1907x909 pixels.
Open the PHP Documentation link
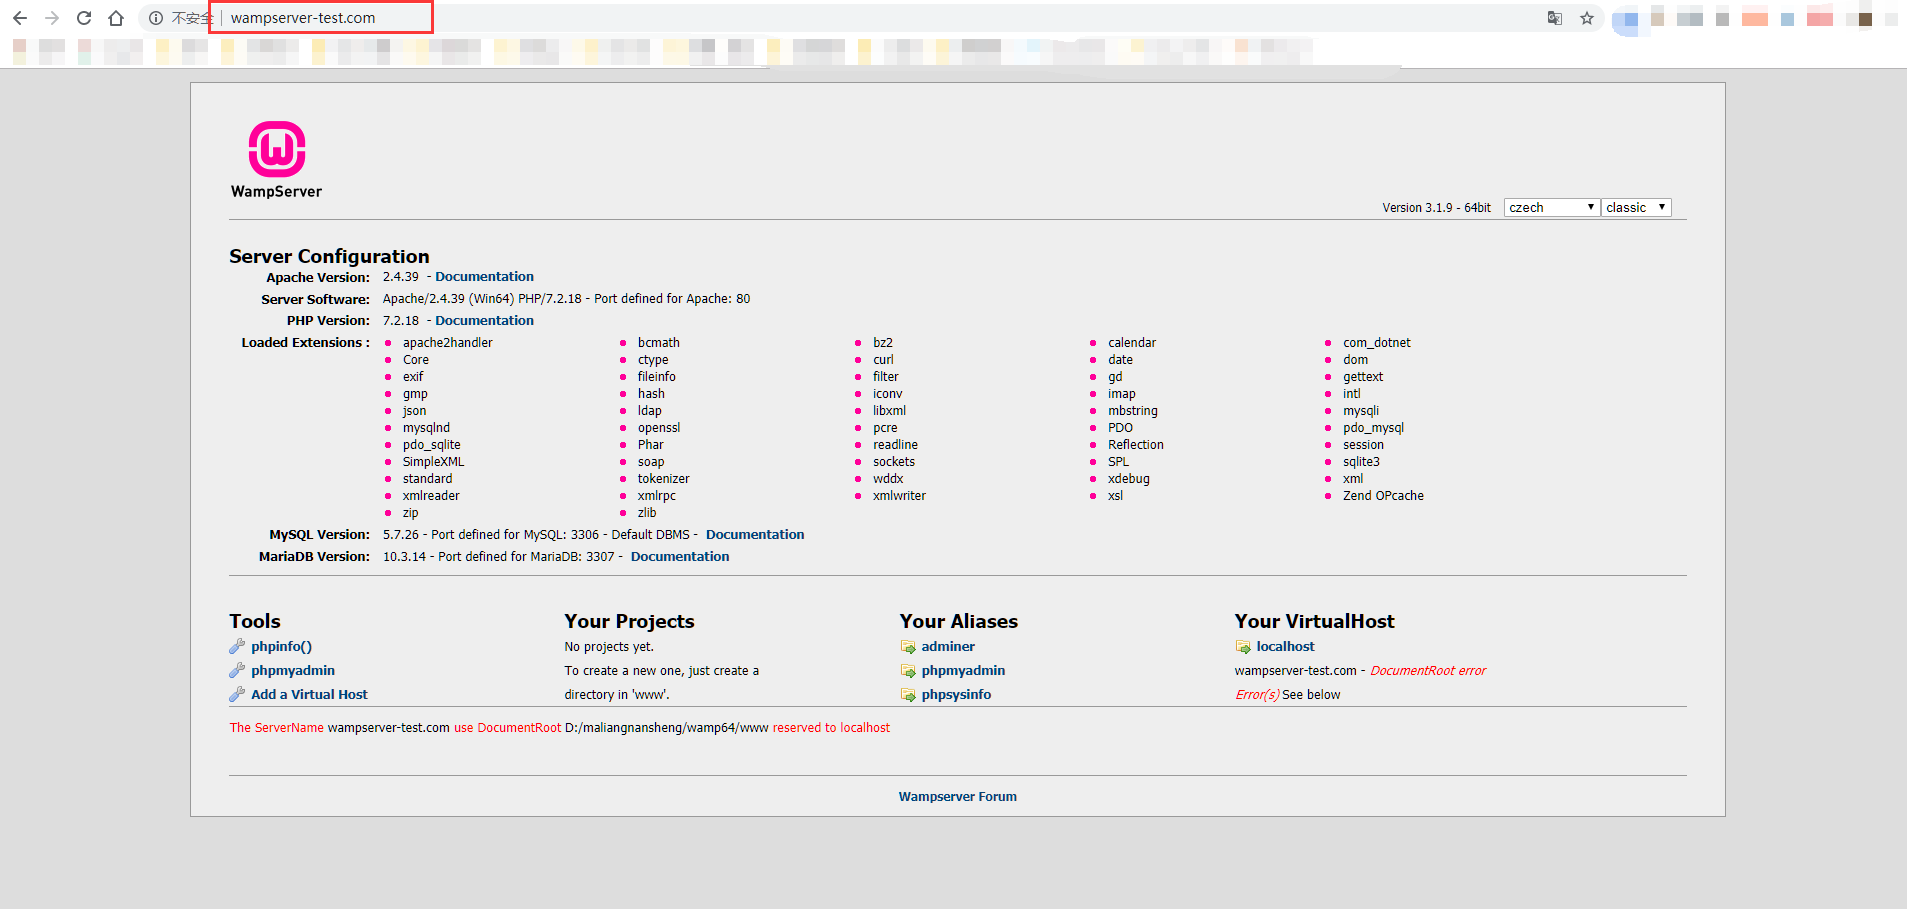(484, 321)
